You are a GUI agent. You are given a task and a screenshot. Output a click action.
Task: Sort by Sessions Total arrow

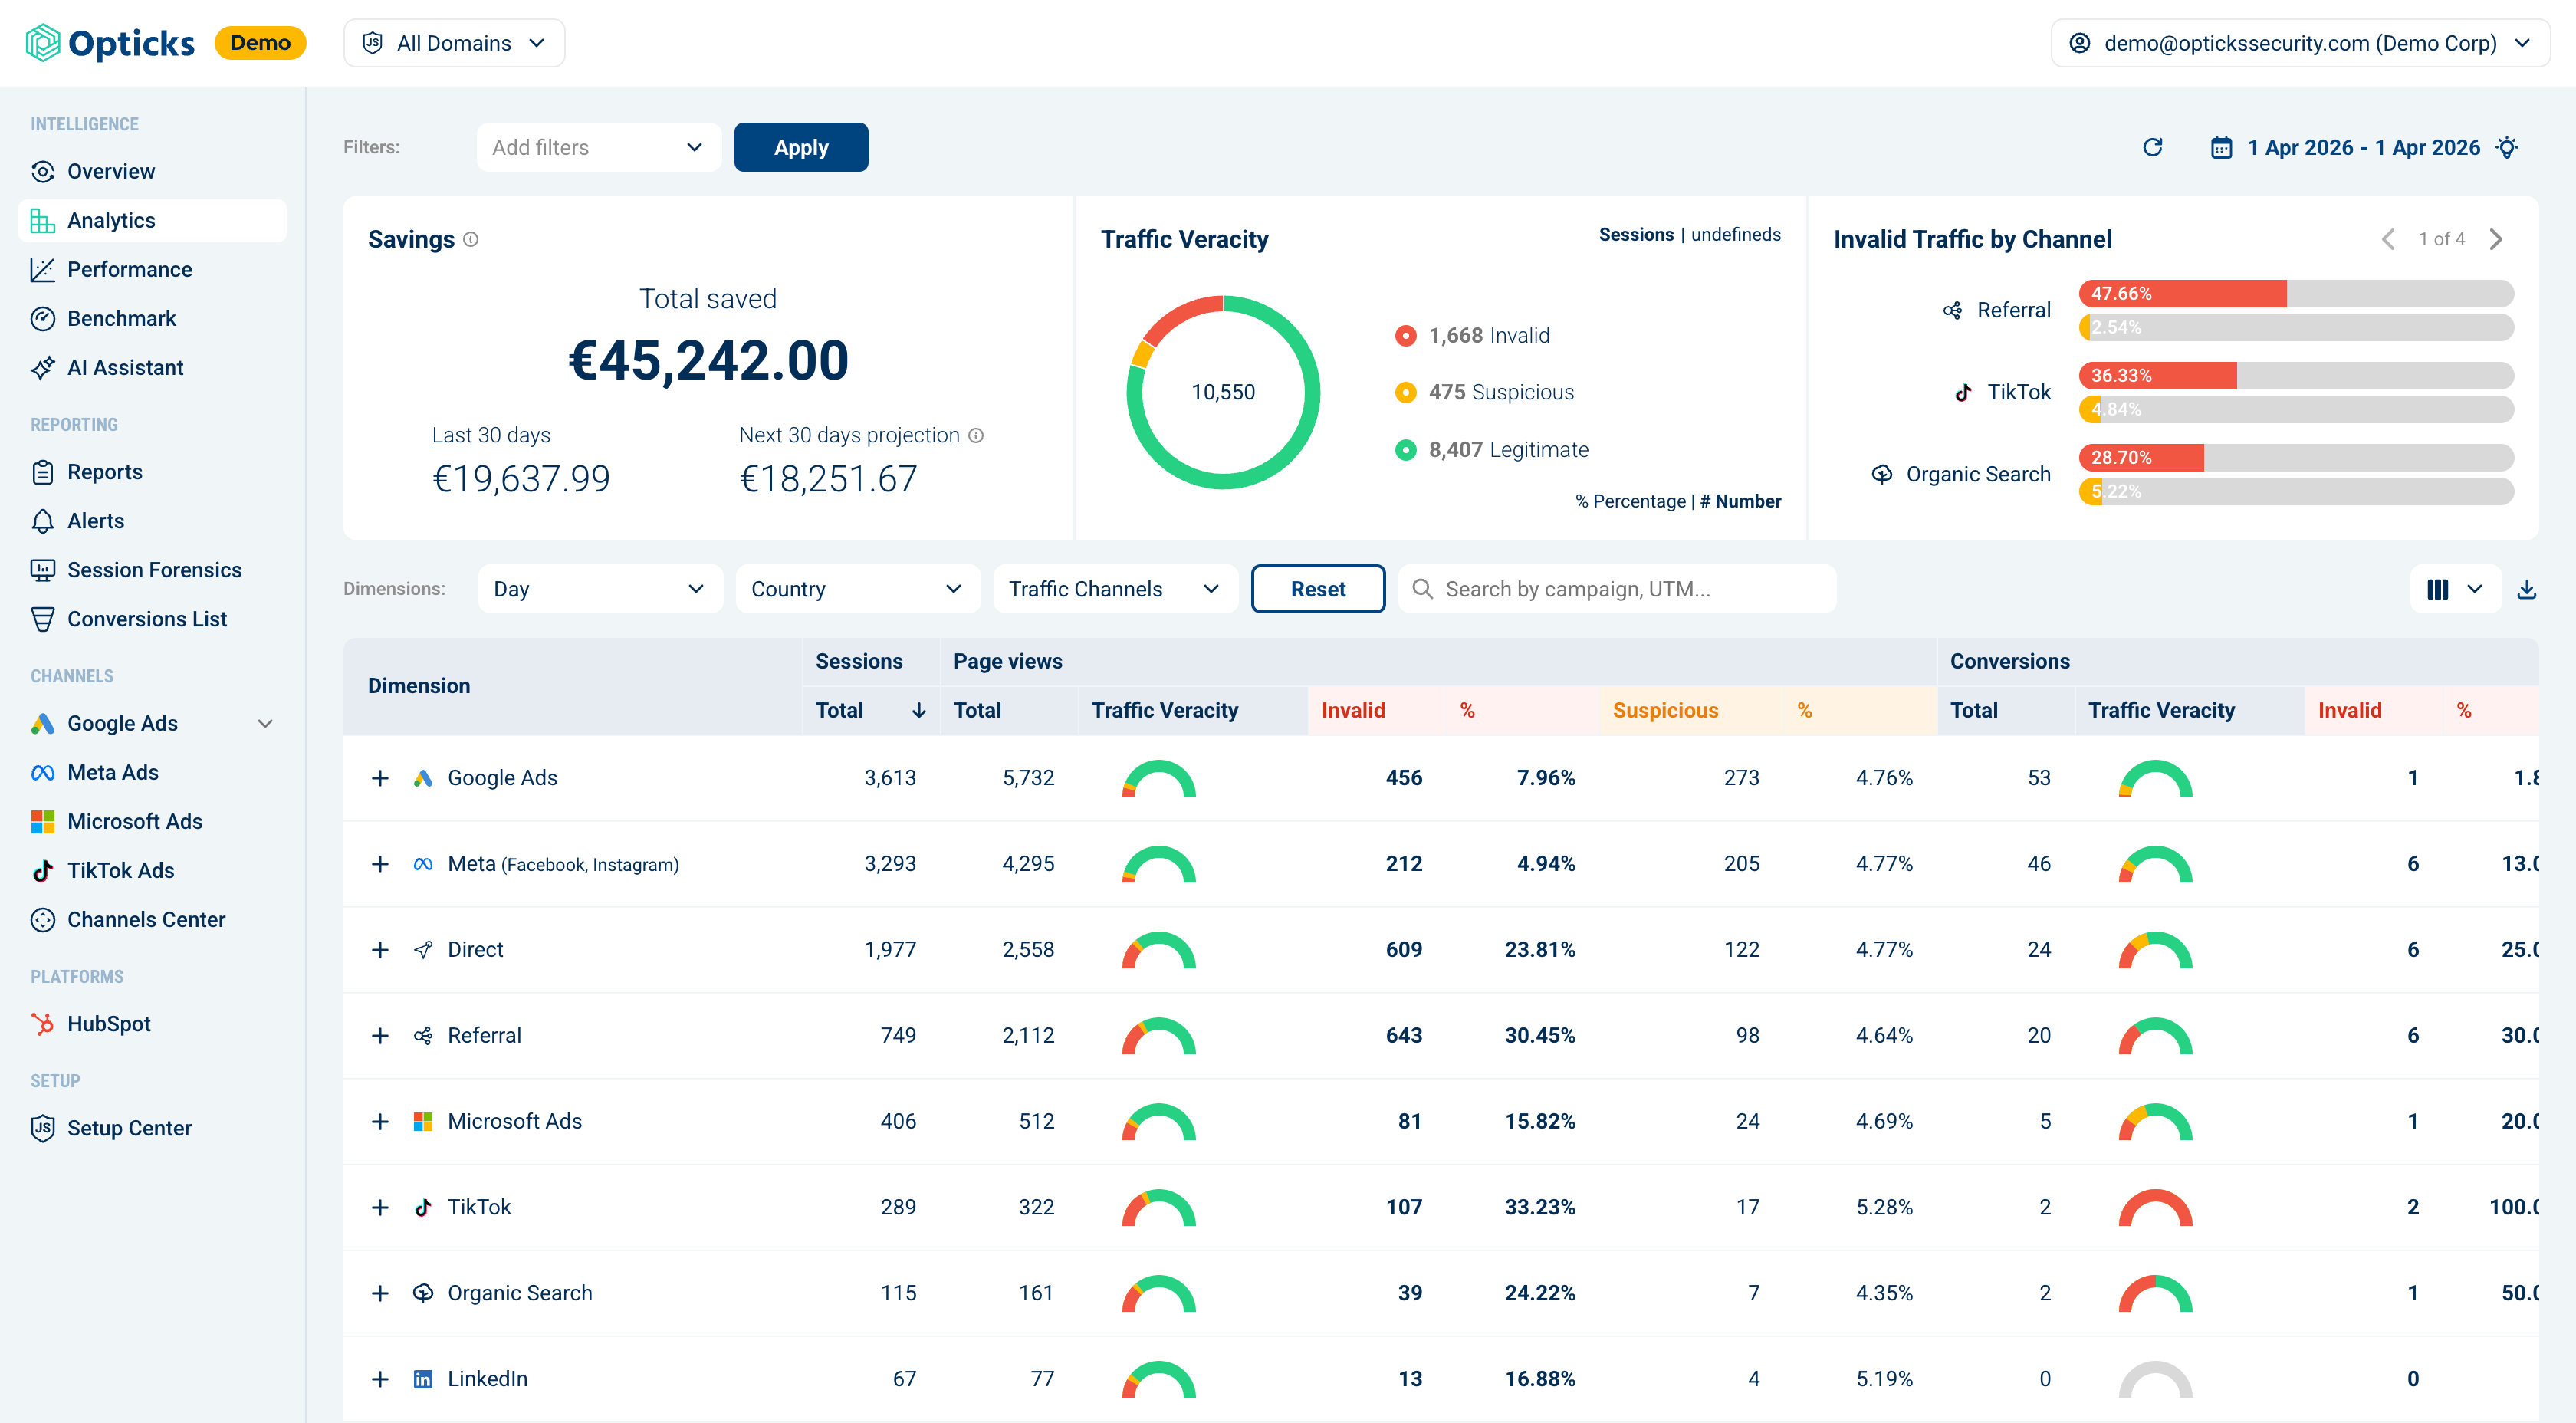pyautogui.click(x=918, y=710)
